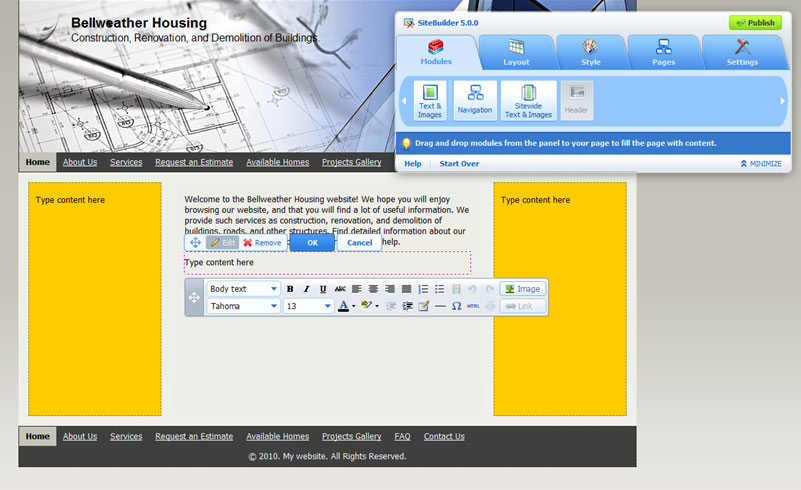Toggle italic formatting in the editor toolbar
This screenshot has width=801, height=490.
click(x=306, y=289)
